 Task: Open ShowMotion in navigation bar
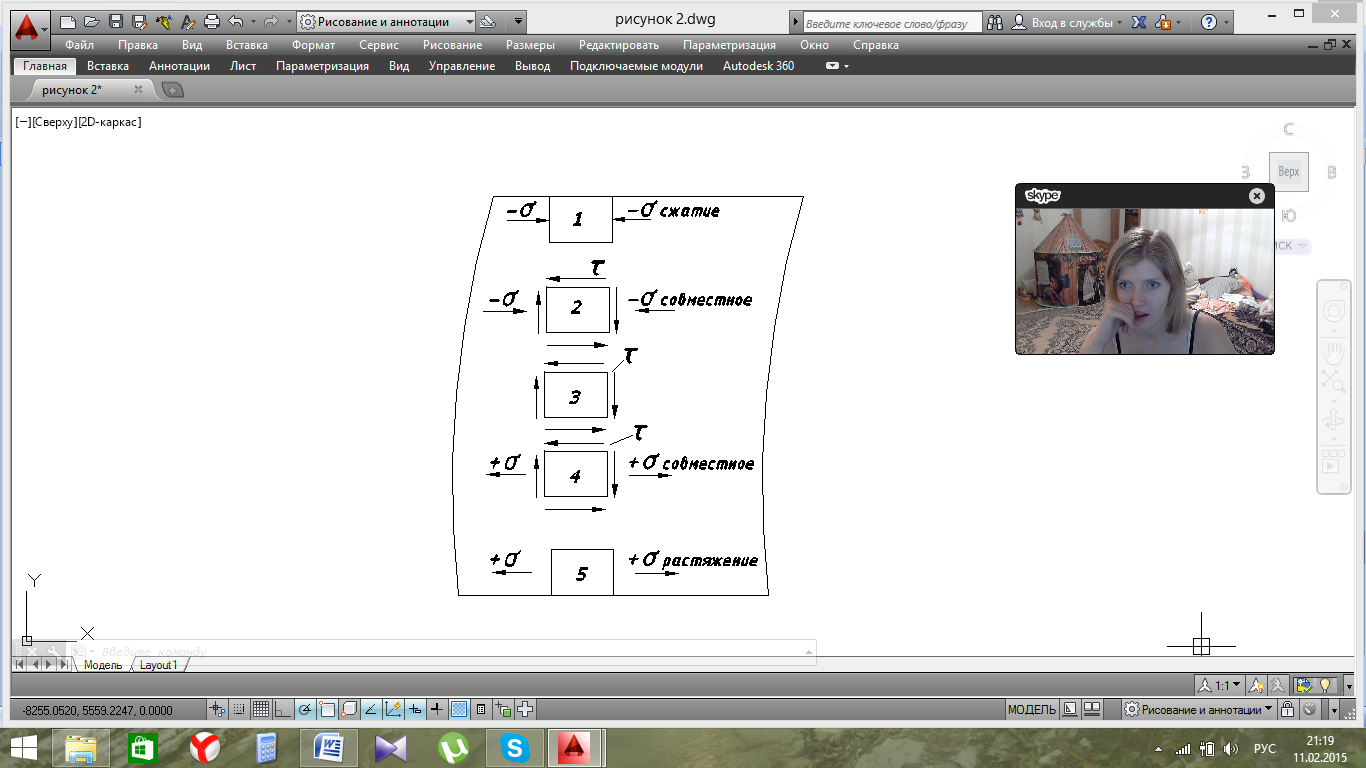point(1334,461)
